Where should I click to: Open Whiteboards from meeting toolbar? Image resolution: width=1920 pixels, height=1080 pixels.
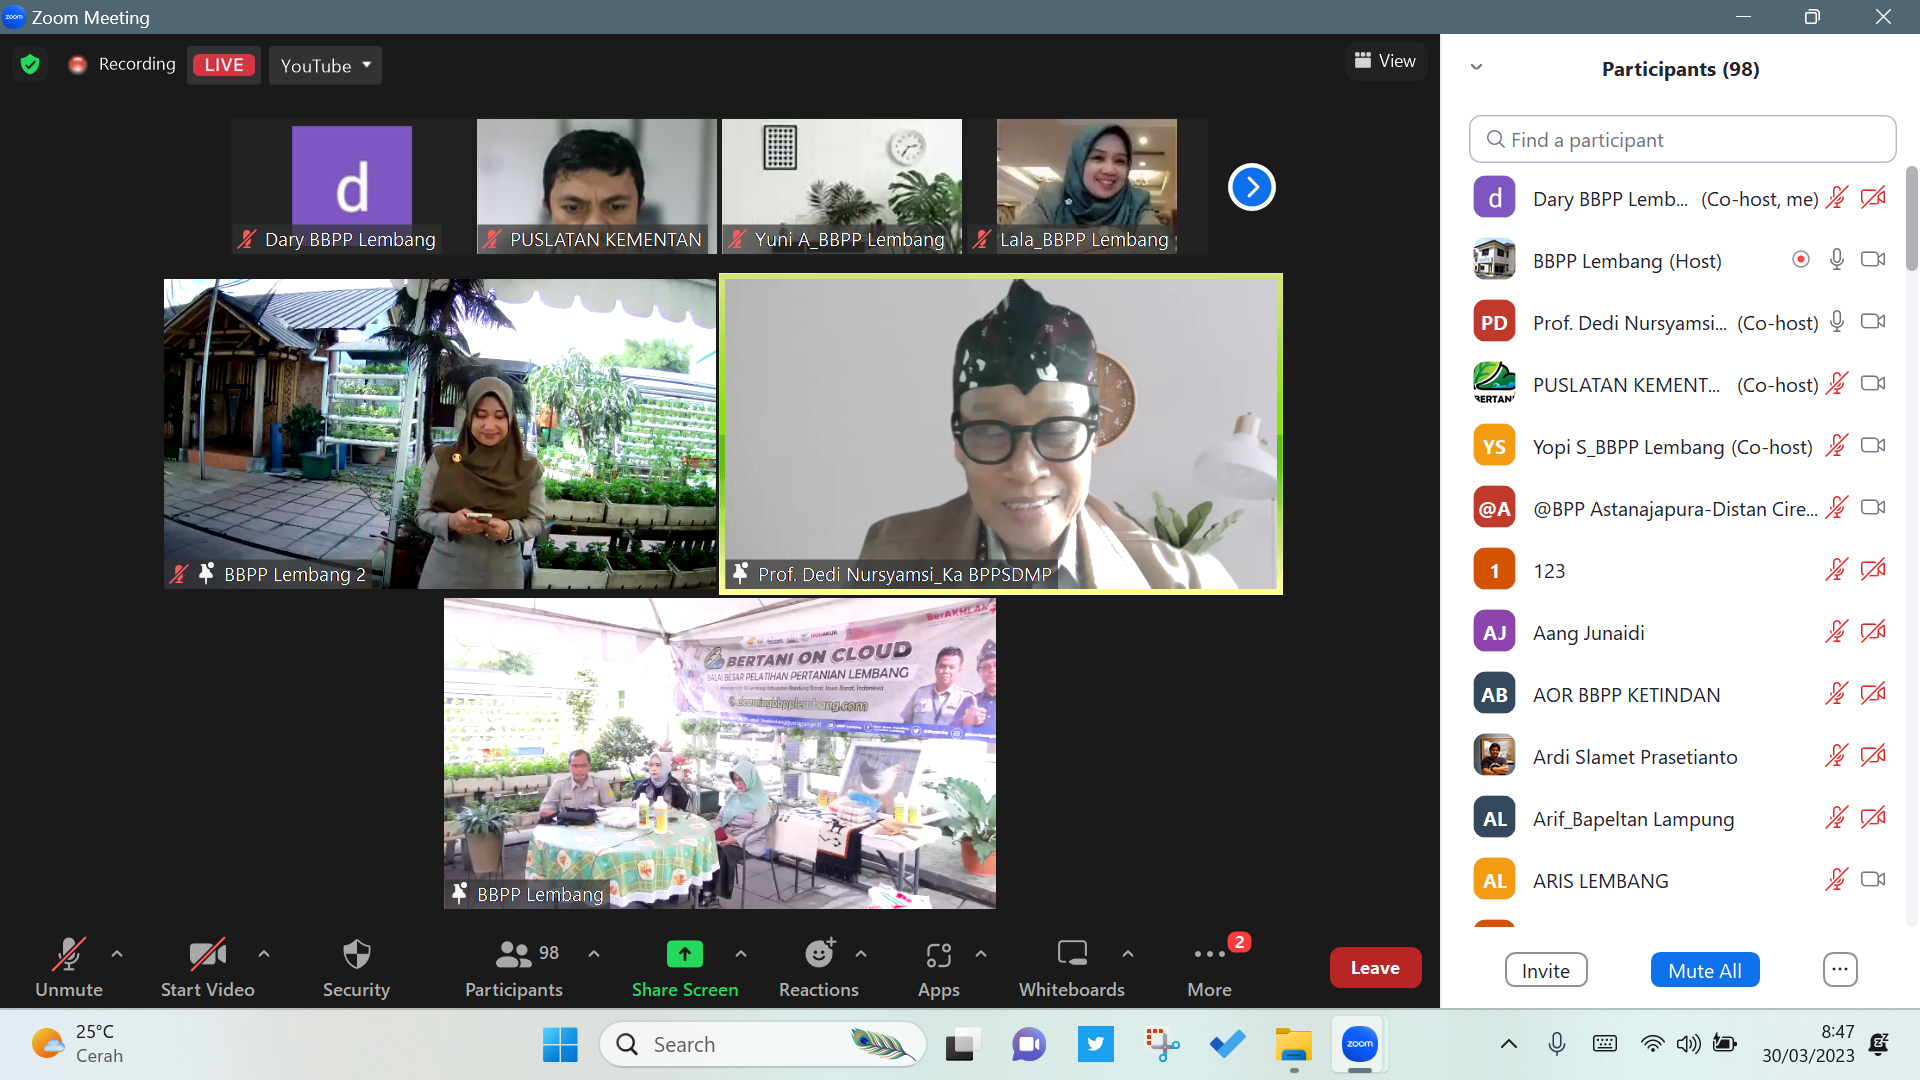(x=1071, y=955)
